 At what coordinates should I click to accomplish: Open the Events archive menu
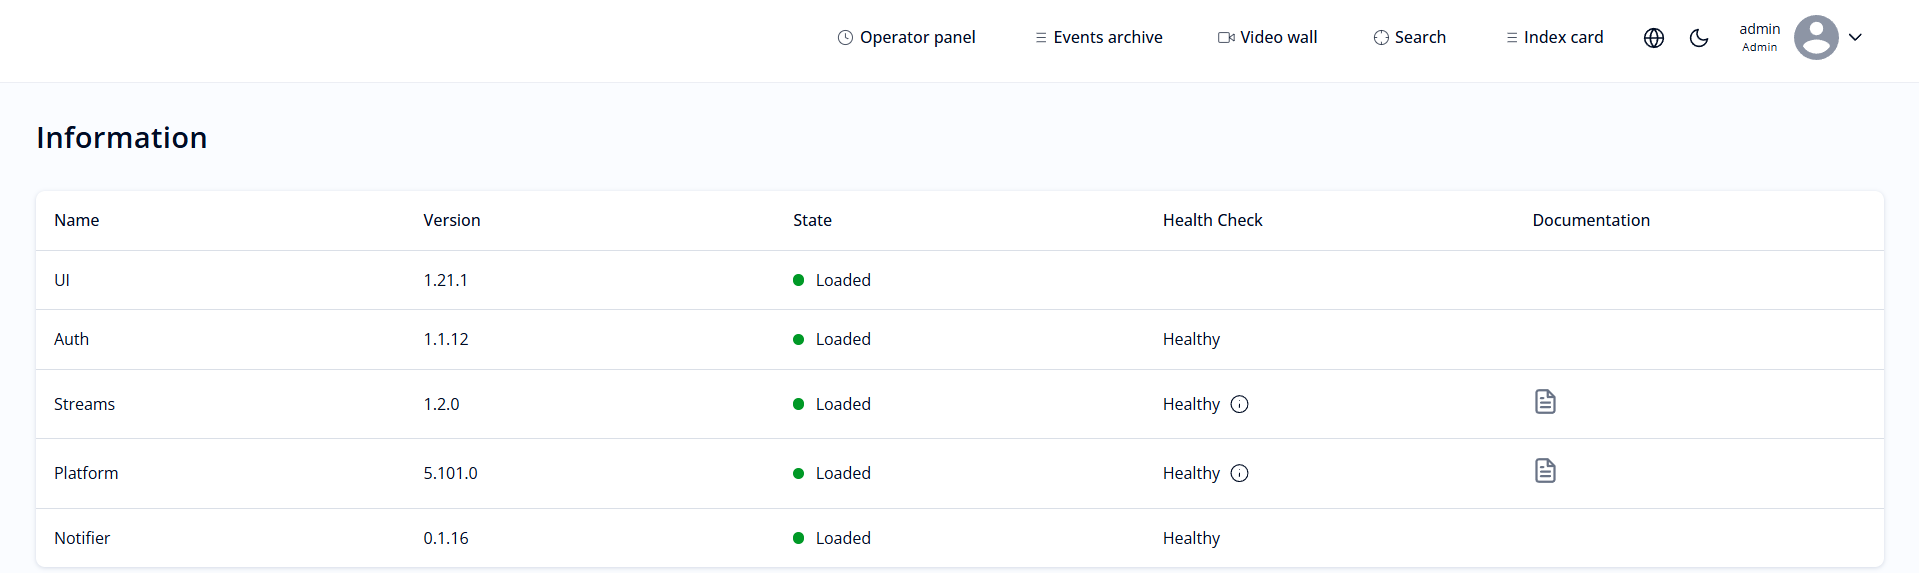point(1098,38)
